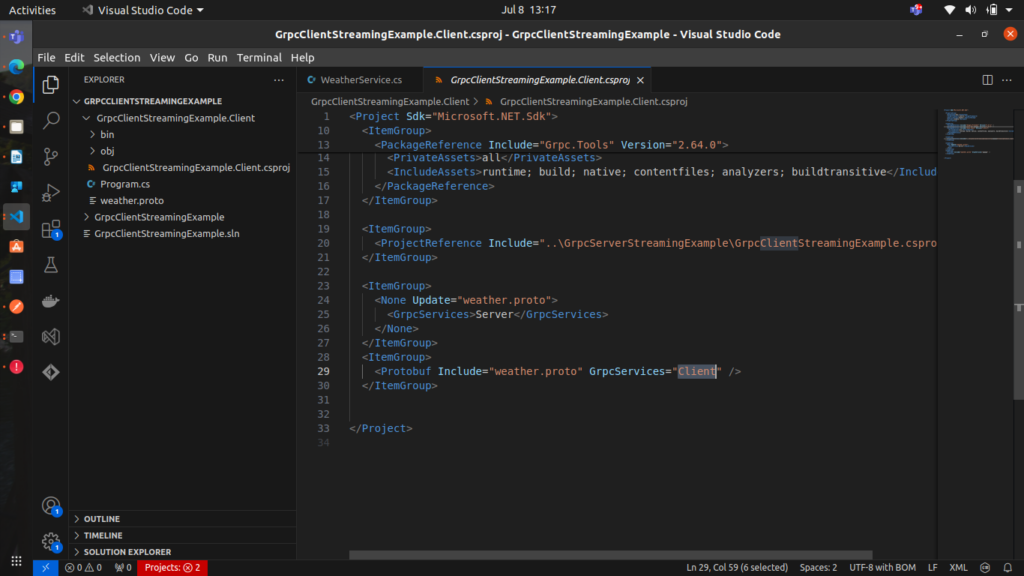Click the Manage gear icon
The width and height of the screenshot is (1024, 576).
click(x=51, y=542)
